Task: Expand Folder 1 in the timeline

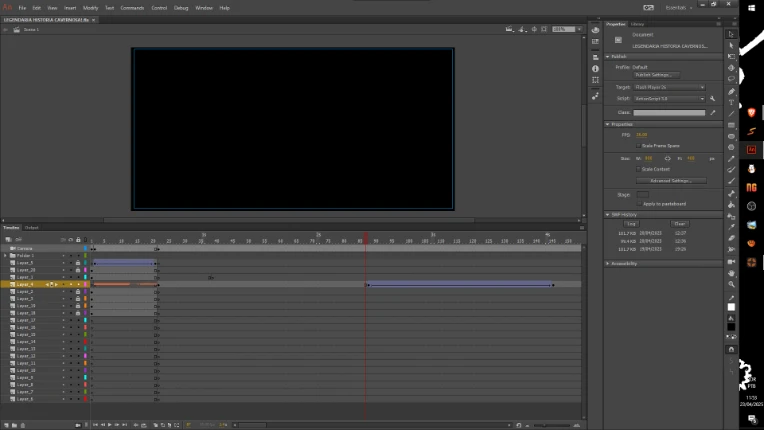Action: (x=5, y=256)
